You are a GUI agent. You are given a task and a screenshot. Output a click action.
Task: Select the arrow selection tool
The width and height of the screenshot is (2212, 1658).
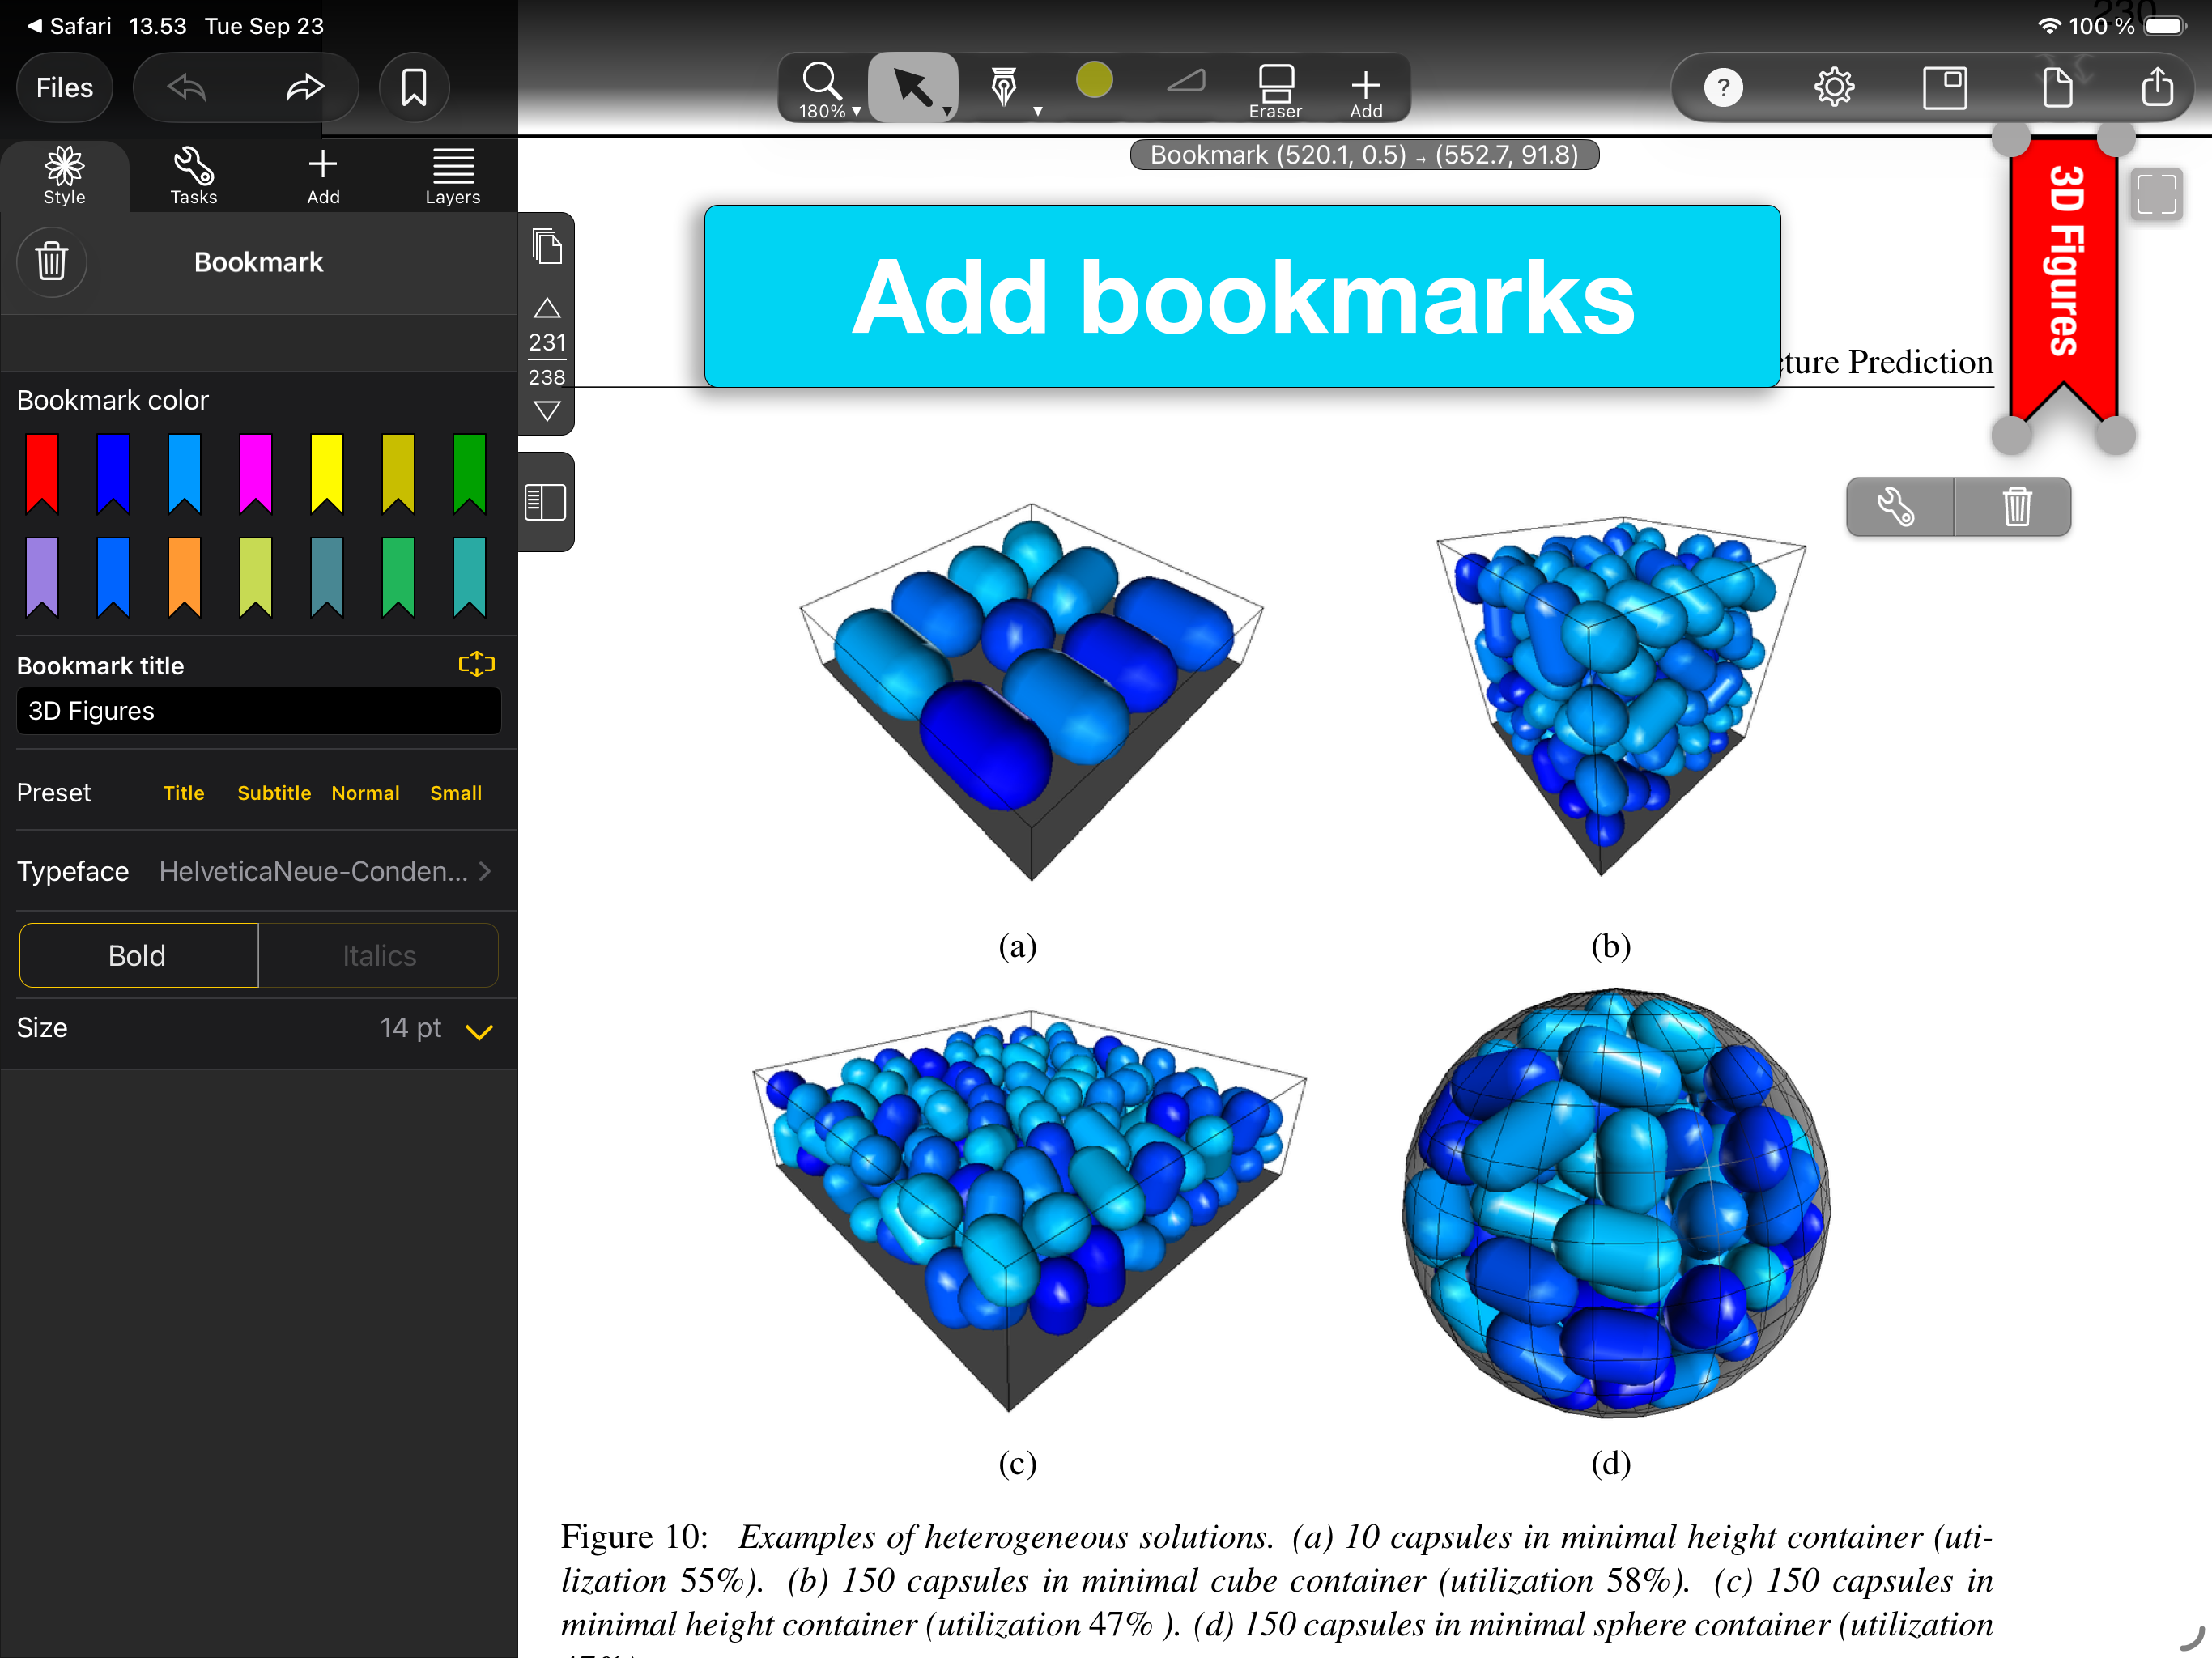click(x=911, y=88)
